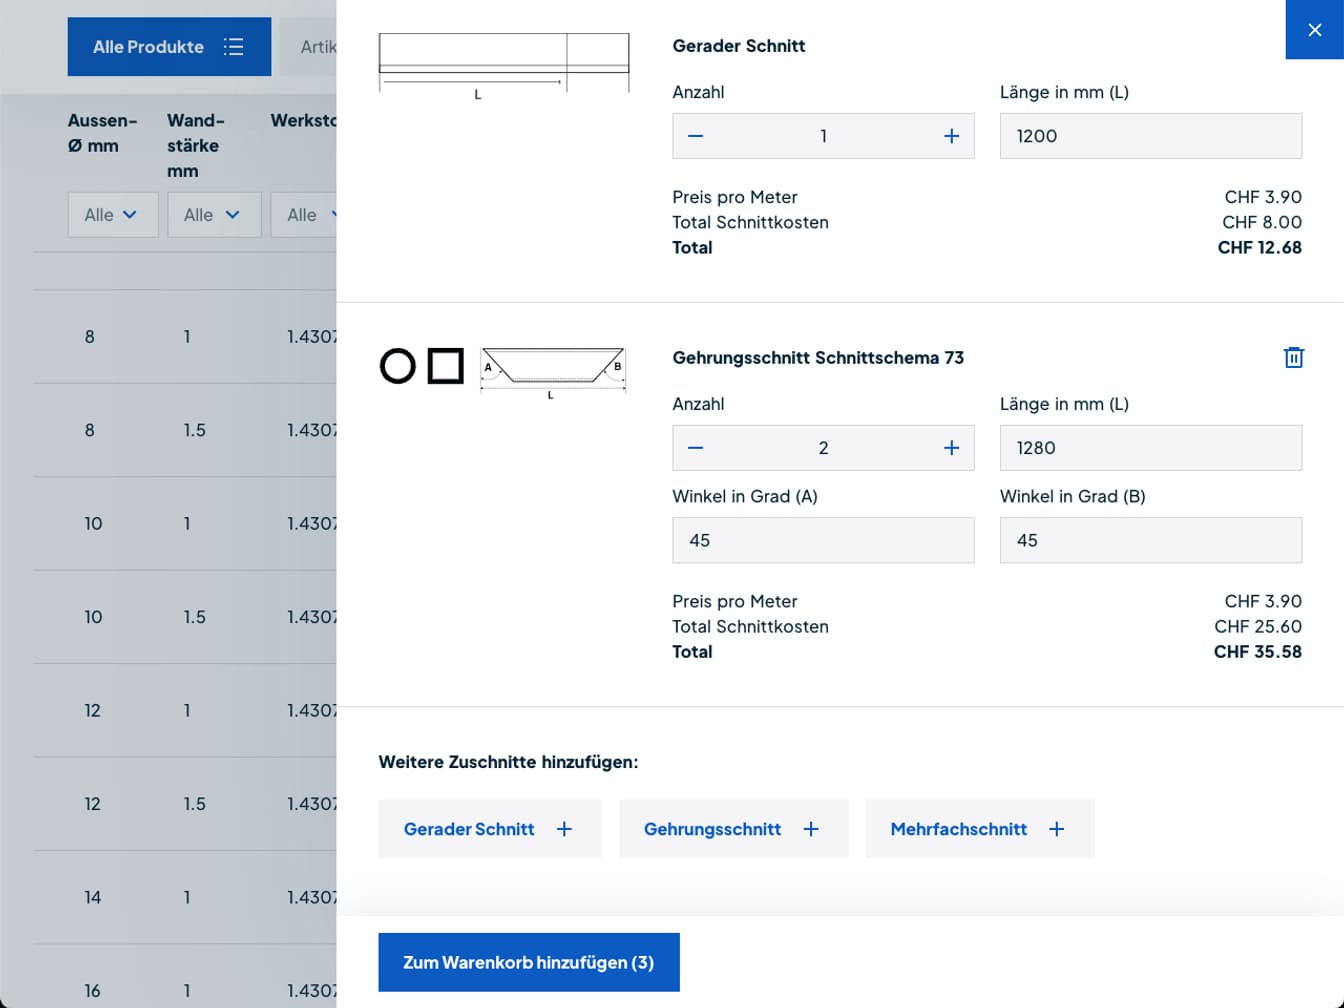Close the cutting configuration panel
This screenshot has width=1344, height=1008.
tap(1314, 30)
